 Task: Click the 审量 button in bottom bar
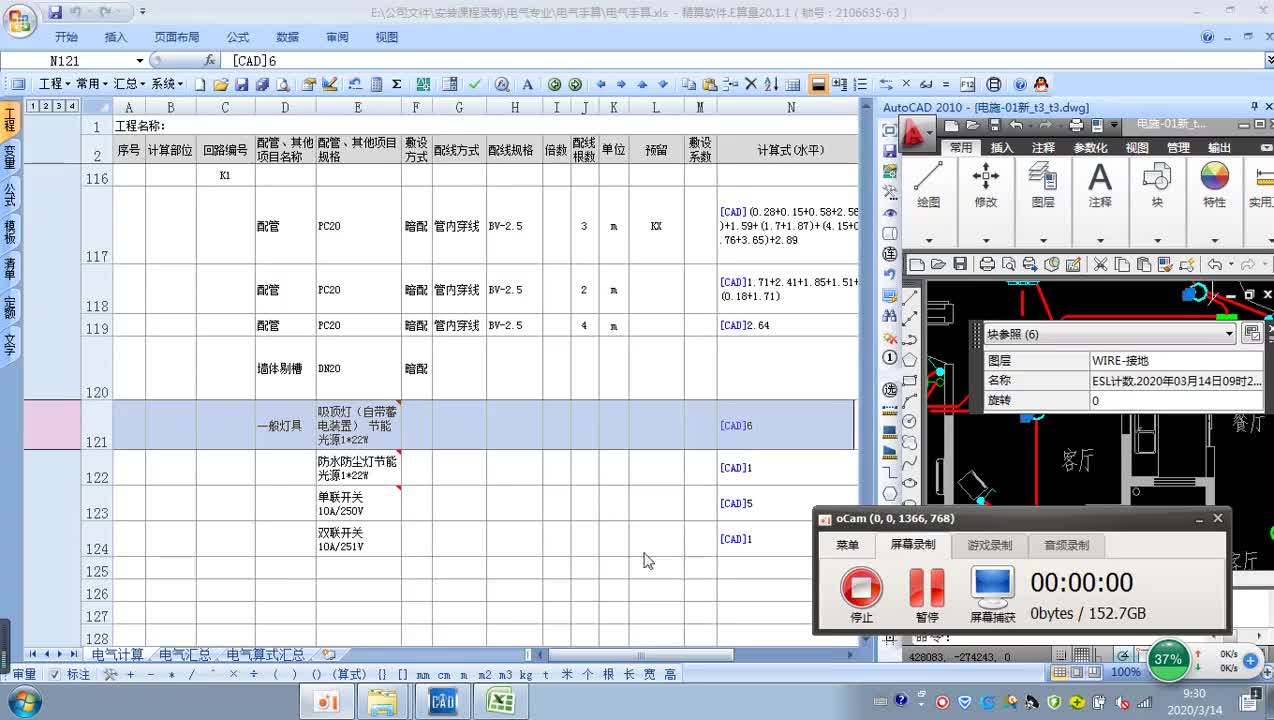[24, 674]
